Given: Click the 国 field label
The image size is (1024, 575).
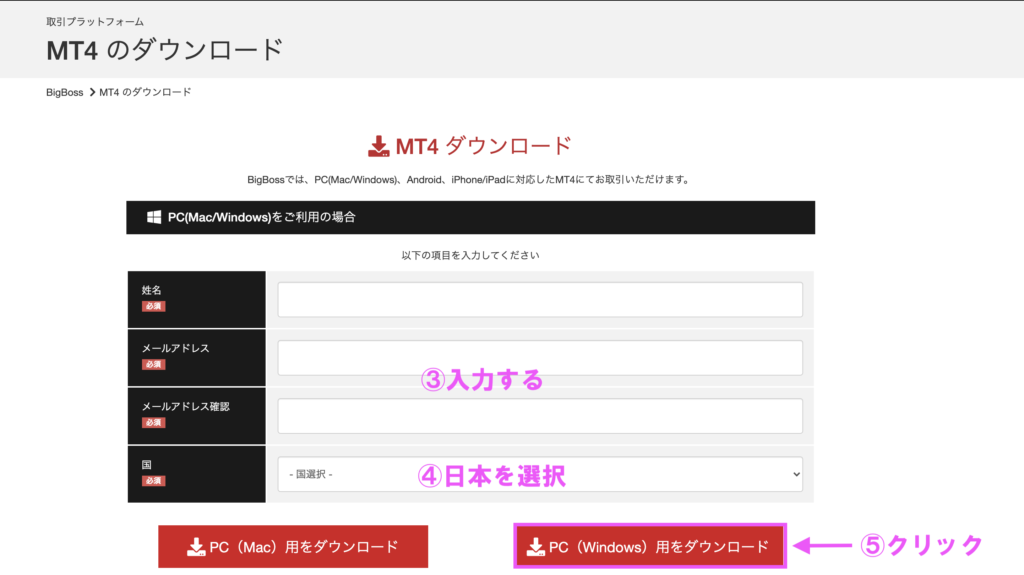Looking at the screenshot, I should [147, 465].
